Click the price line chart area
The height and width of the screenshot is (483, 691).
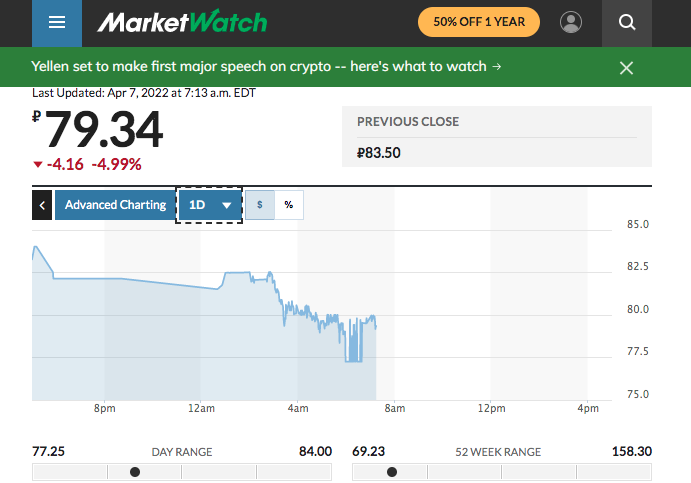204,323
